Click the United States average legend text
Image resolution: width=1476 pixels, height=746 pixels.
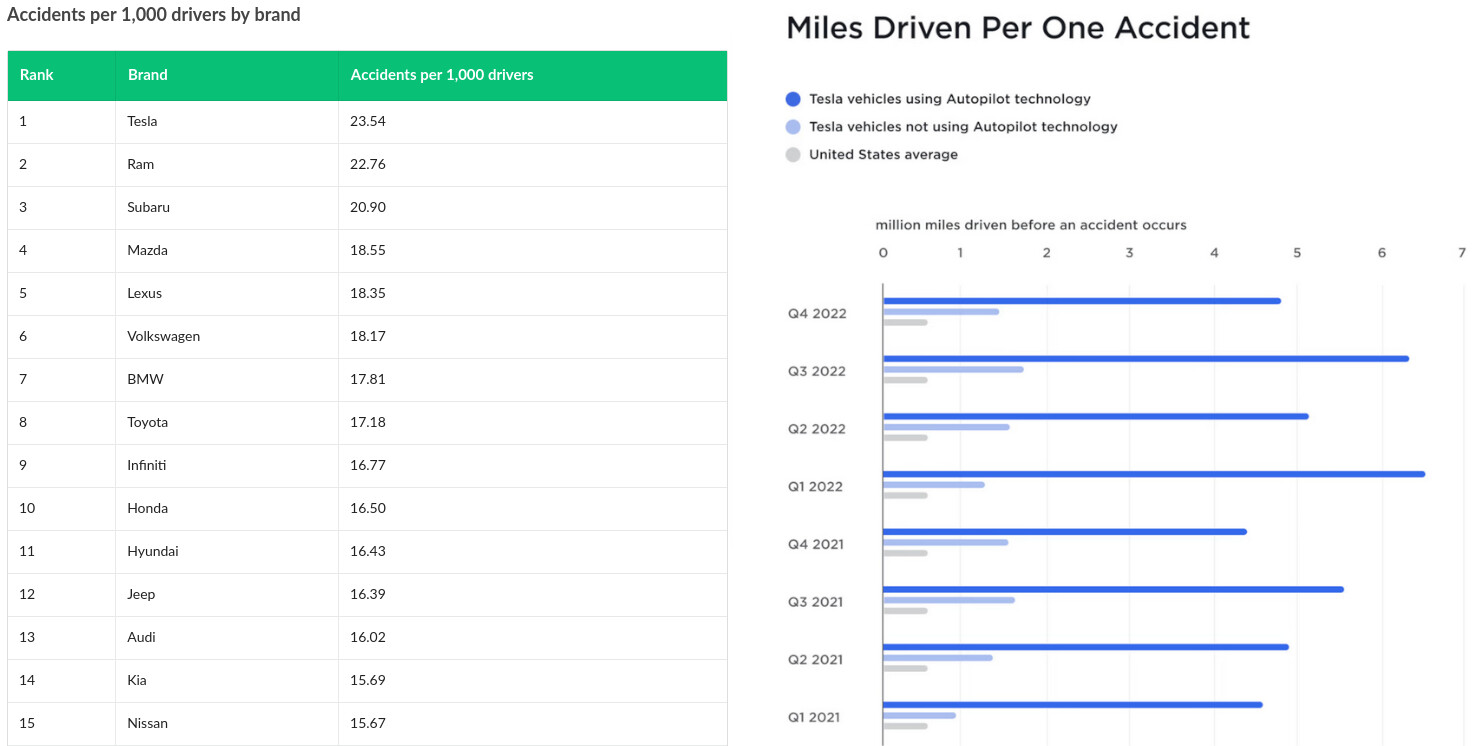tap(883, 155)
